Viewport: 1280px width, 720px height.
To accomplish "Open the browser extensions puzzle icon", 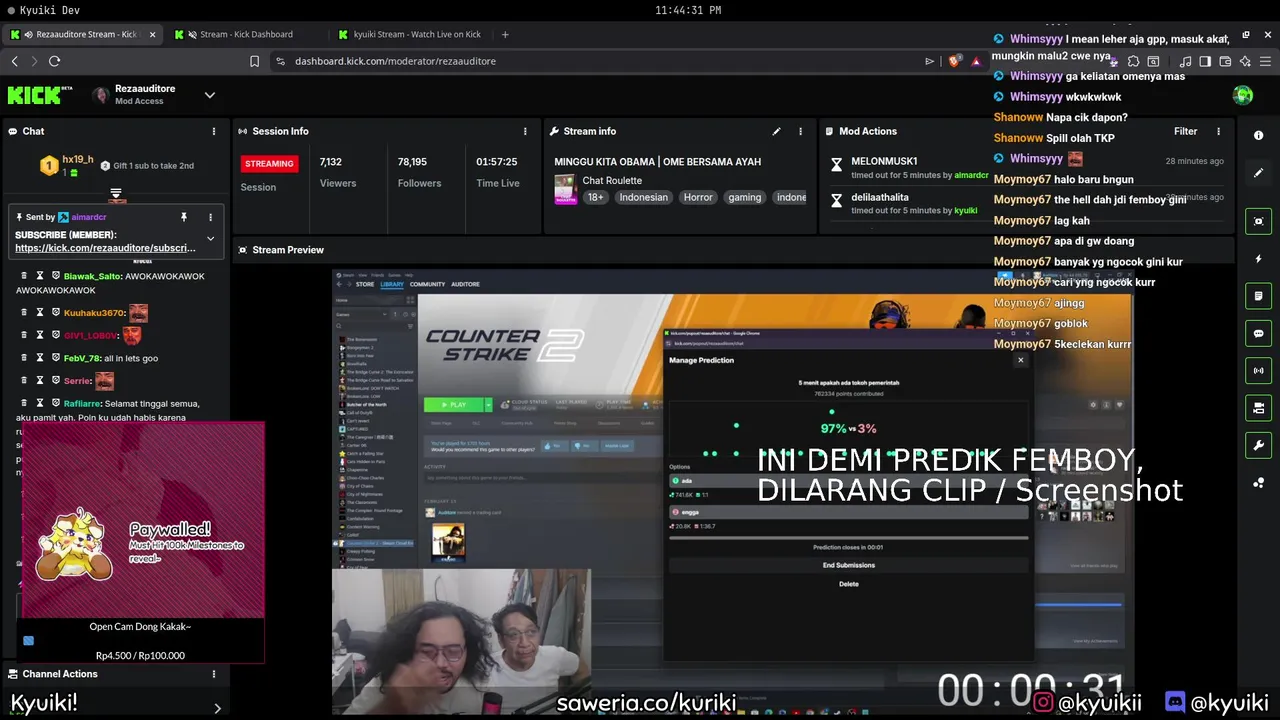I will tap(1133, 61).
